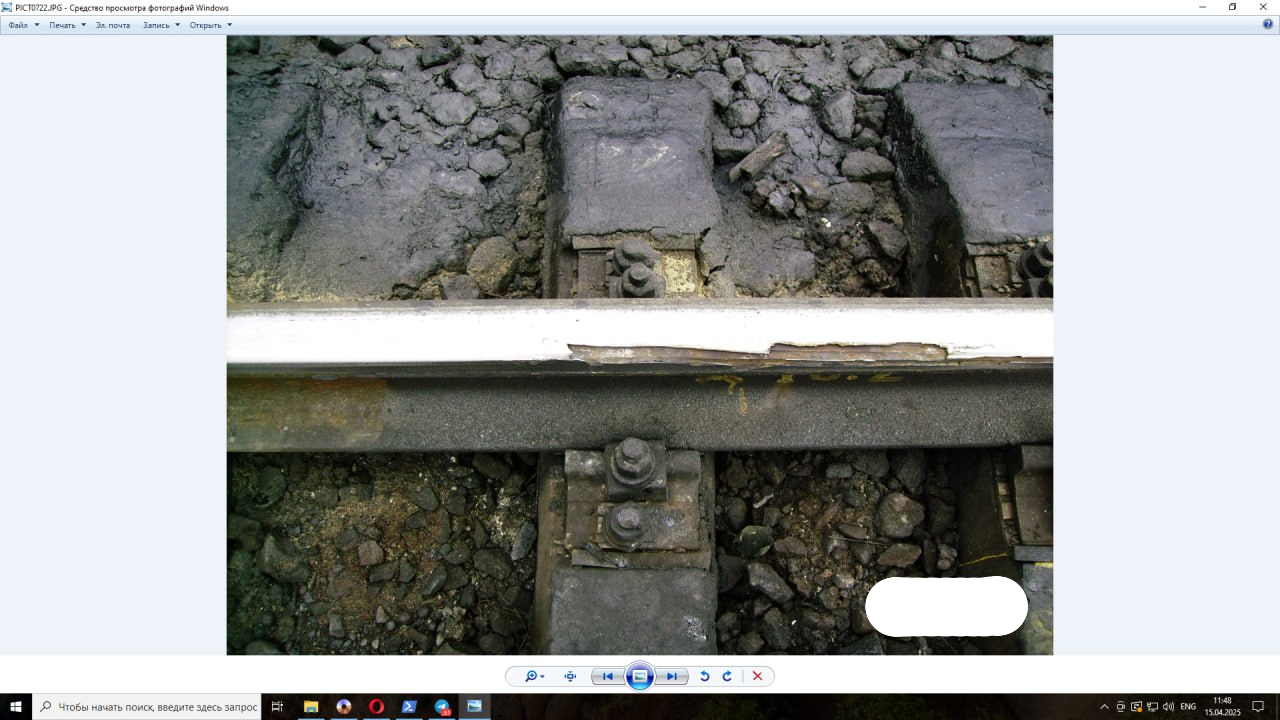
Task: Open the zoom magnifier control
Action: click(x=535, y=677)
